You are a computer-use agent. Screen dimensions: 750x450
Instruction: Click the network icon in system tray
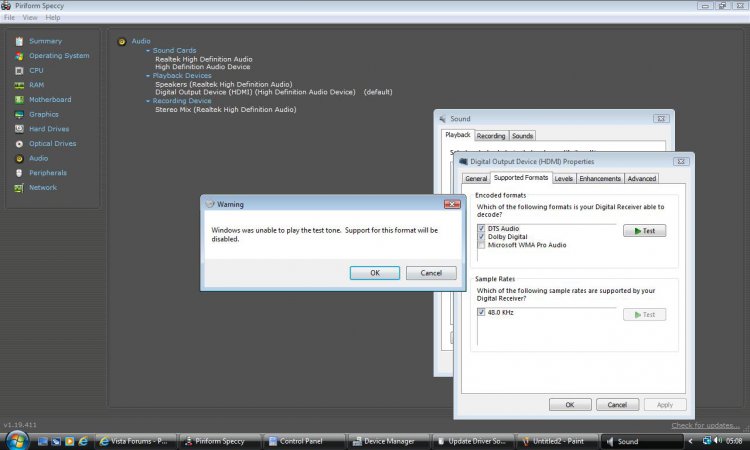(707, 440)
